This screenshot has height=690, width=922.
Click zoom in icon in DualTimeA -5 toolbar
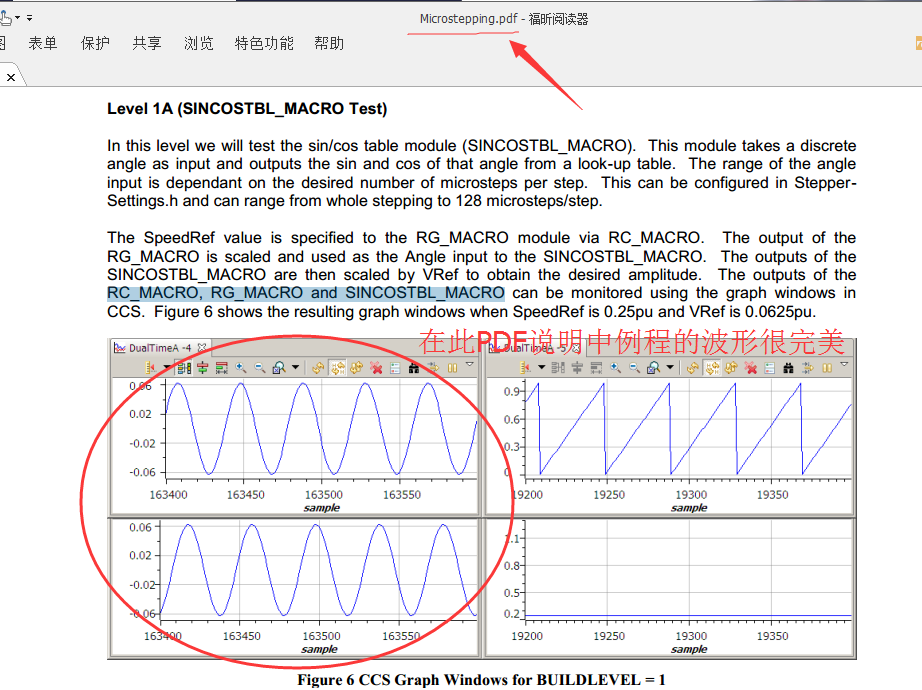615,368
